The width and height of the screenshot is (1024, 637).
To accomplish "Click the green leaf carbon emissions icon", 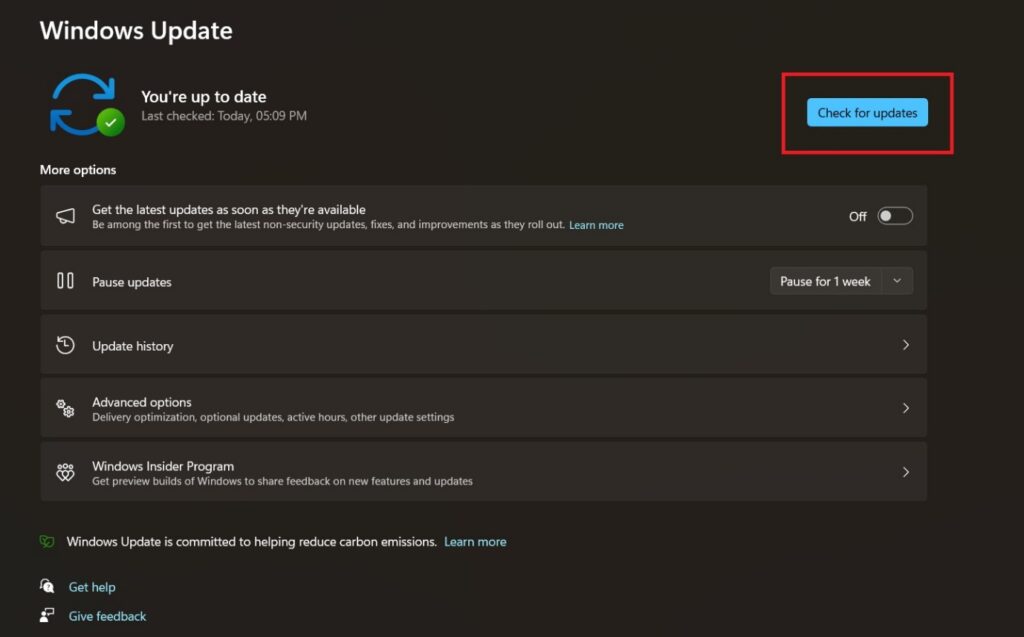I will 47,541.
